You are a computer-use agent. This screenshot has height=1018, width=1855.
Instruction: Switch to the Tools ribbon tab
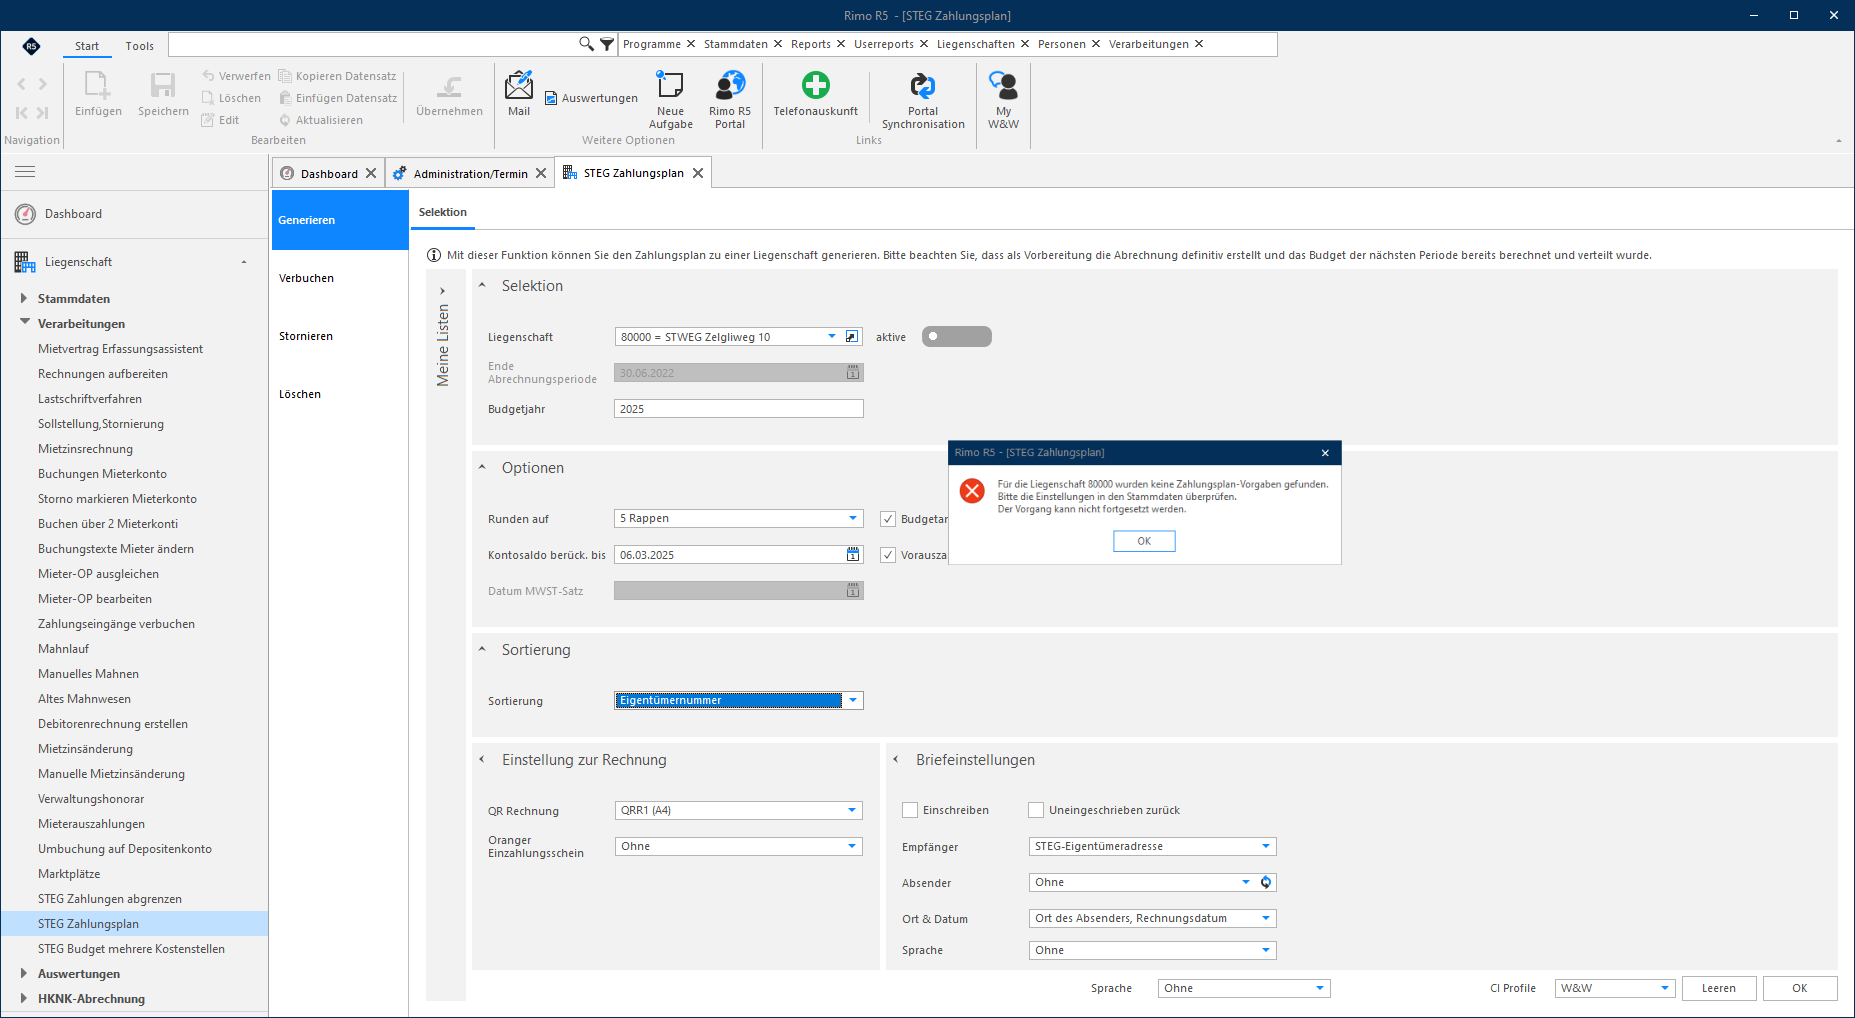coord(139,46)
